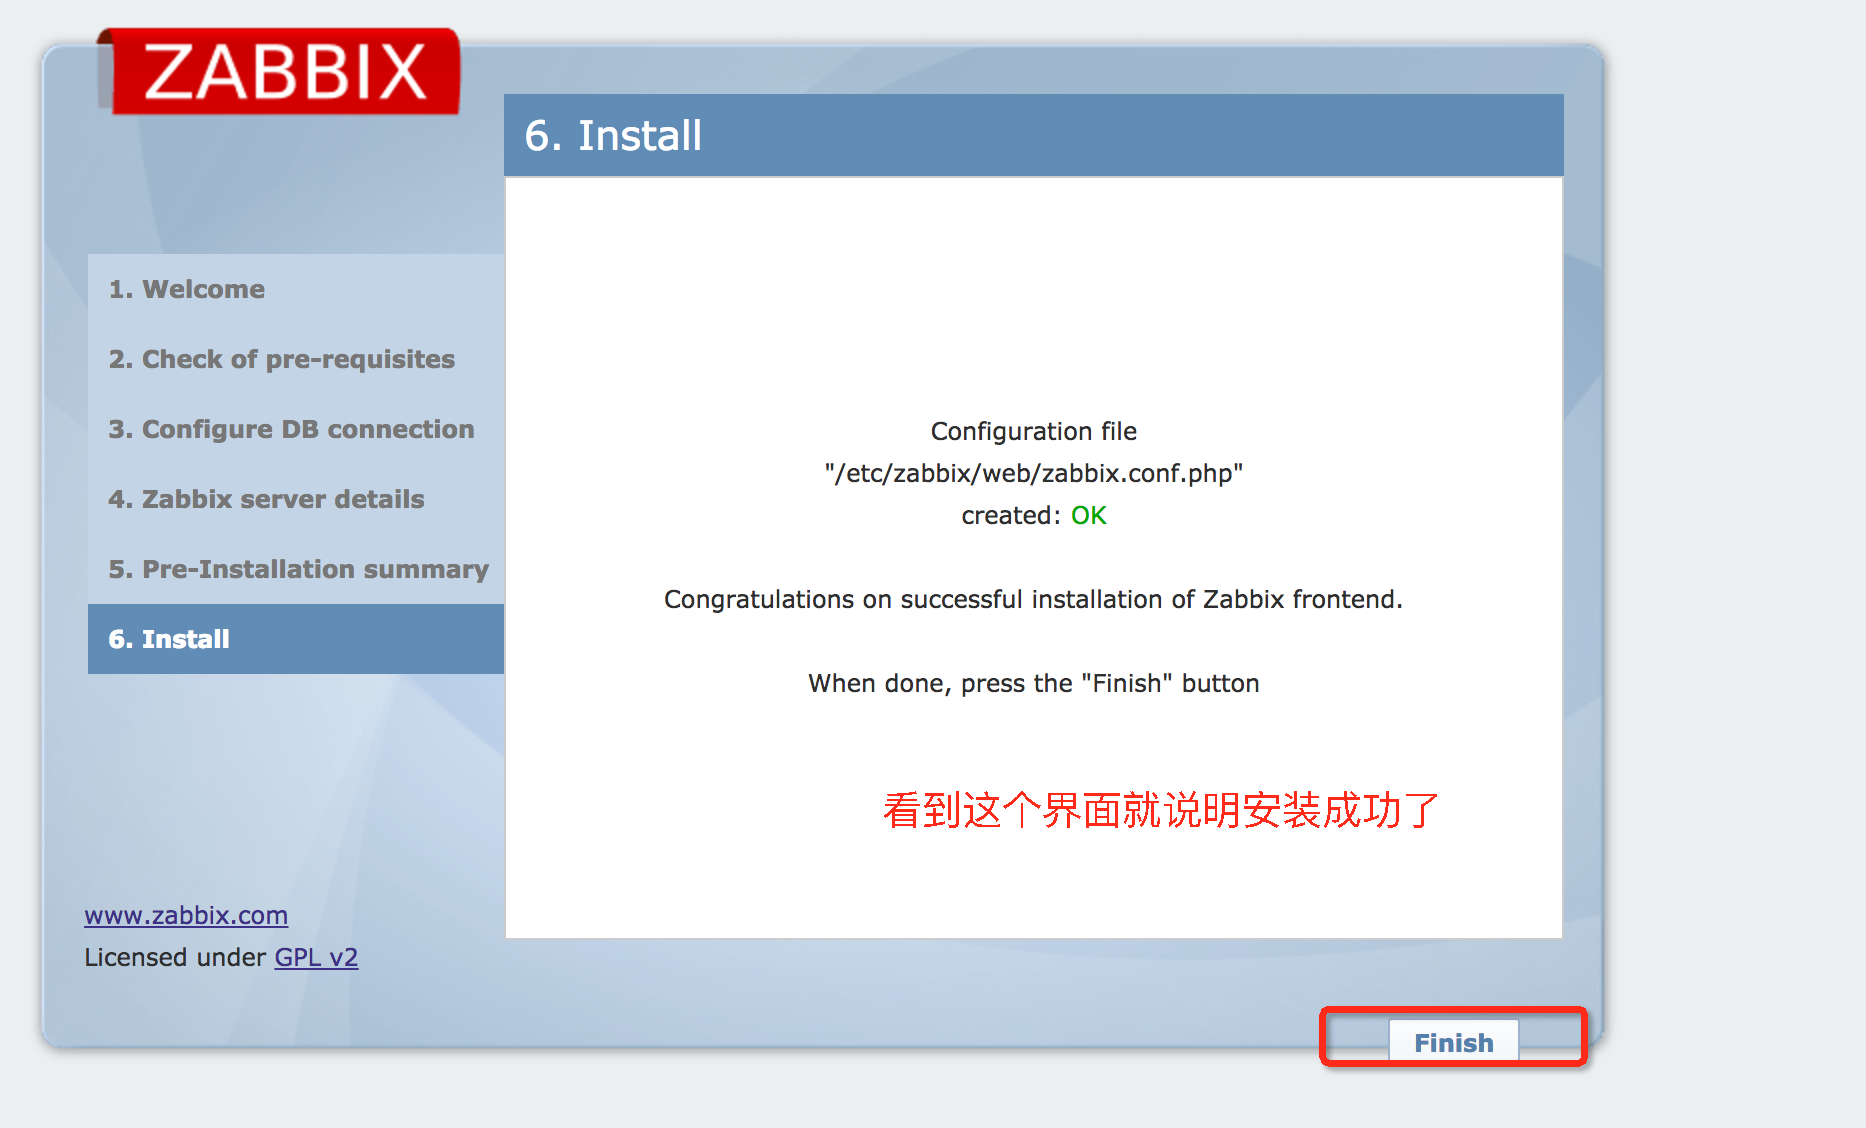Select step 4. Zabbix server details
1866x1128 pixels.
[x=296, y=499]
